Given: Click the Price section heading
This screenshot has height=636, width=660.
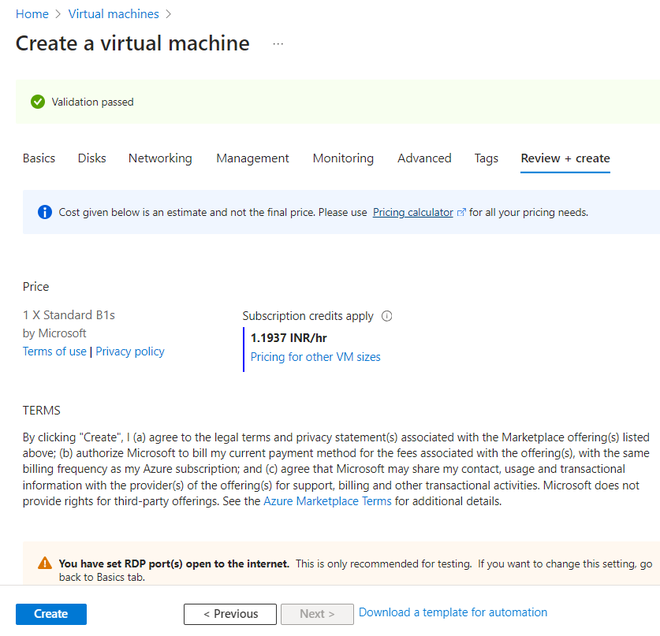Looking at the screenshot, I should [x=36, y=287].
